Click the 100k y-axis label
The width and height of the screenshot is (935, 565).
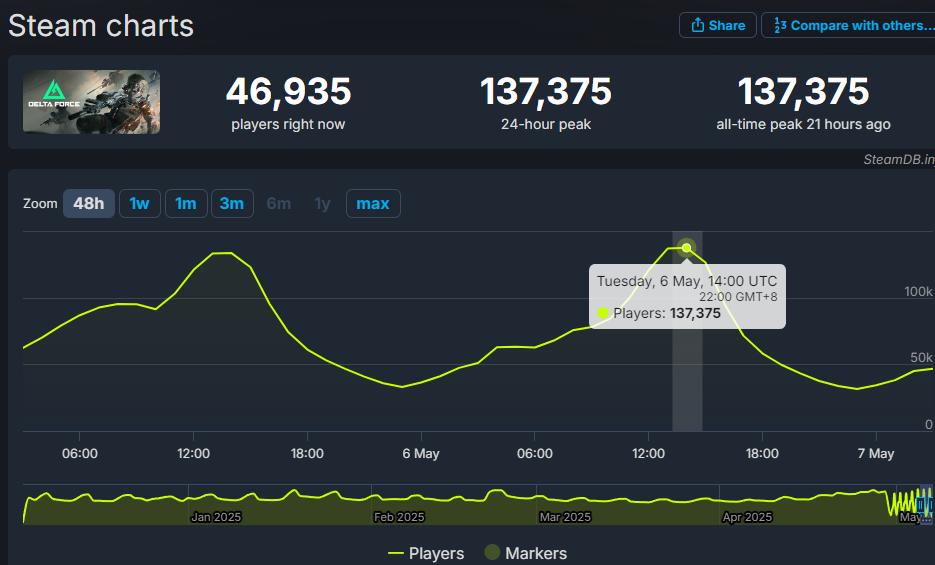918,291
